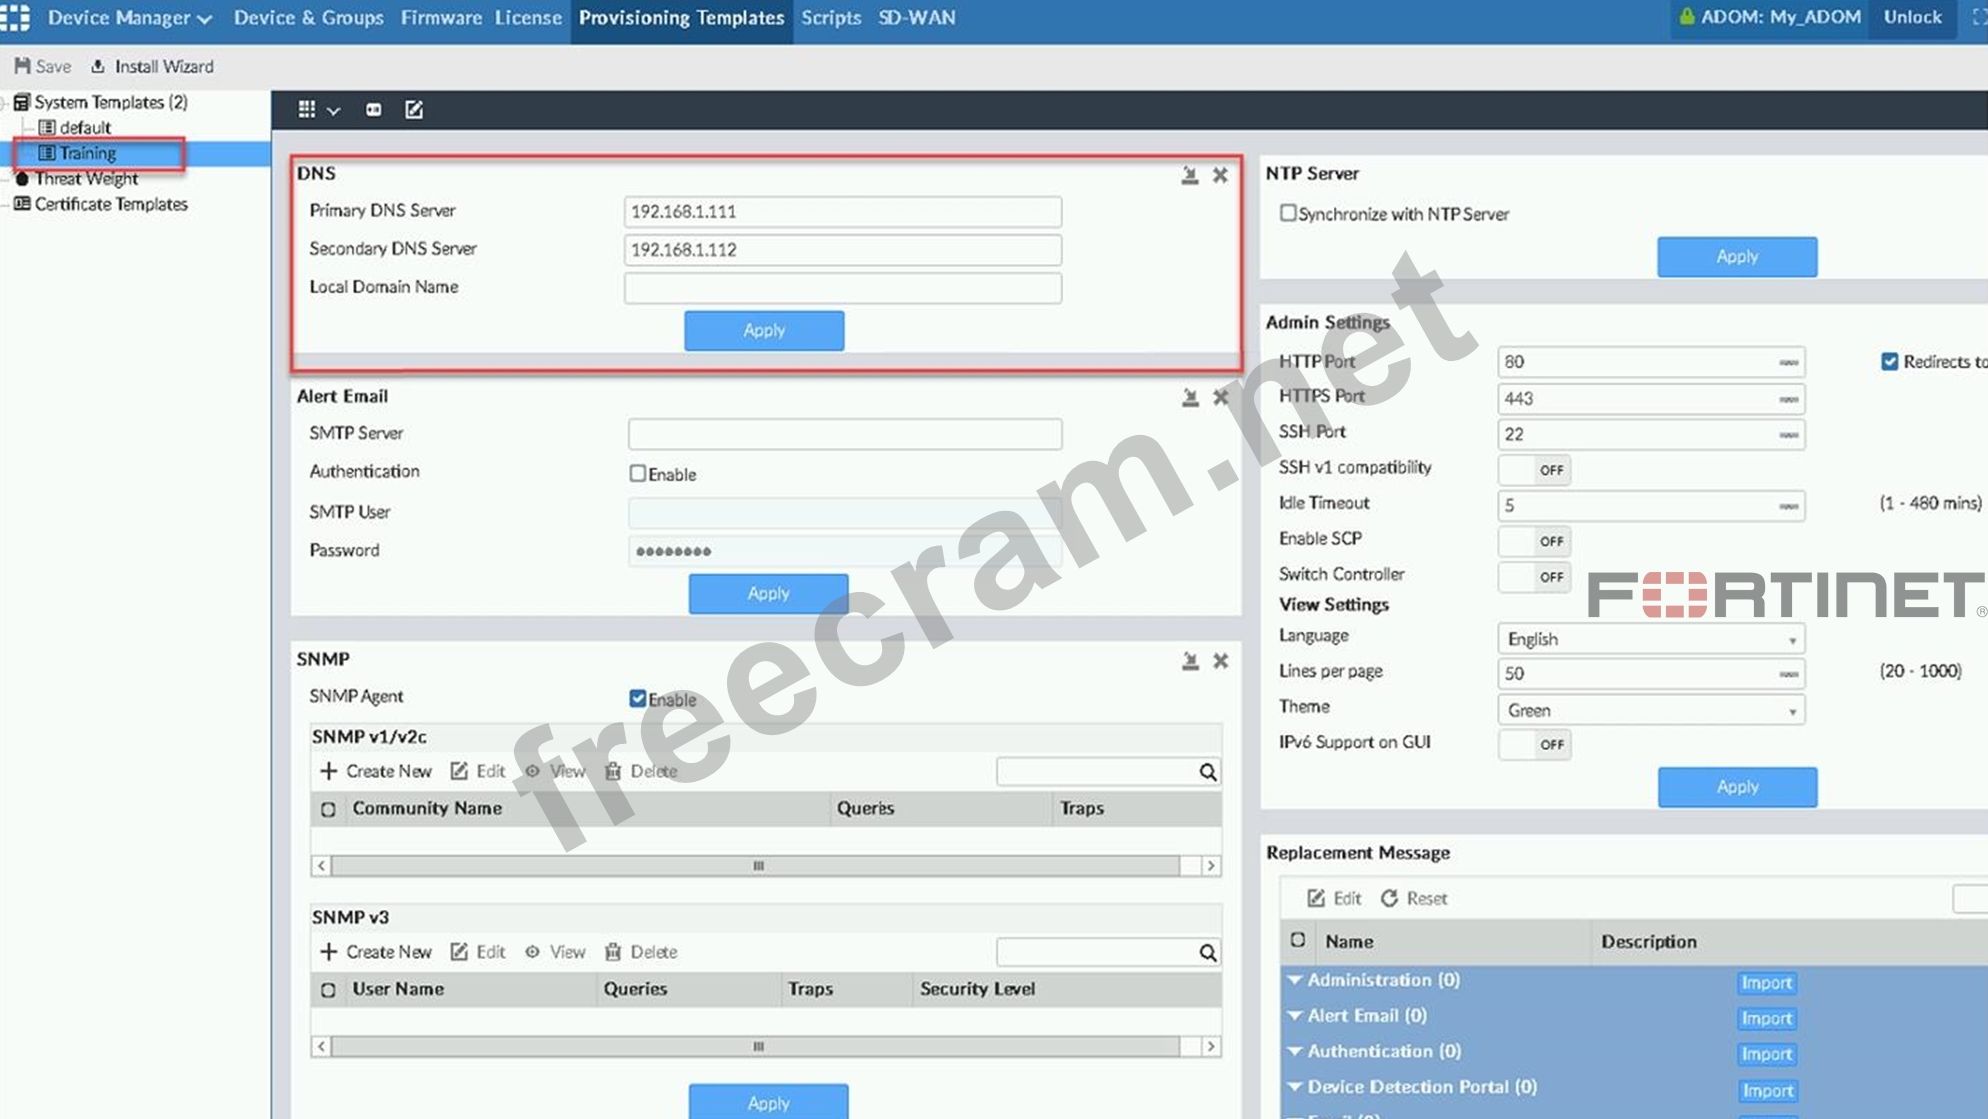The image size is (1988, 1119).
Task: Click the Delete trash icon in SNMP v3
Action: [x=613, y=952]
